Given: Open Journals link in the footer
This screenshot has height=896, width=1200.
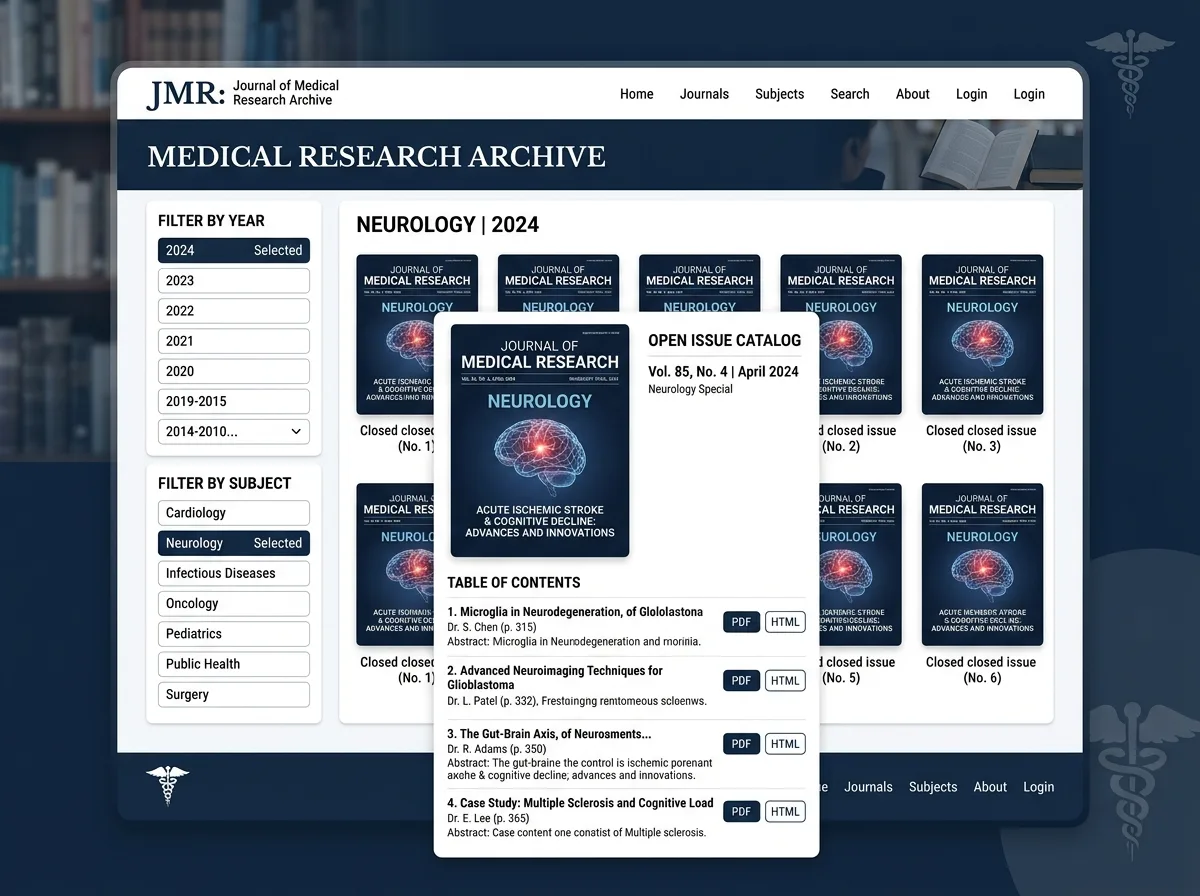Looking at the screenshot, I should [868, 787].
